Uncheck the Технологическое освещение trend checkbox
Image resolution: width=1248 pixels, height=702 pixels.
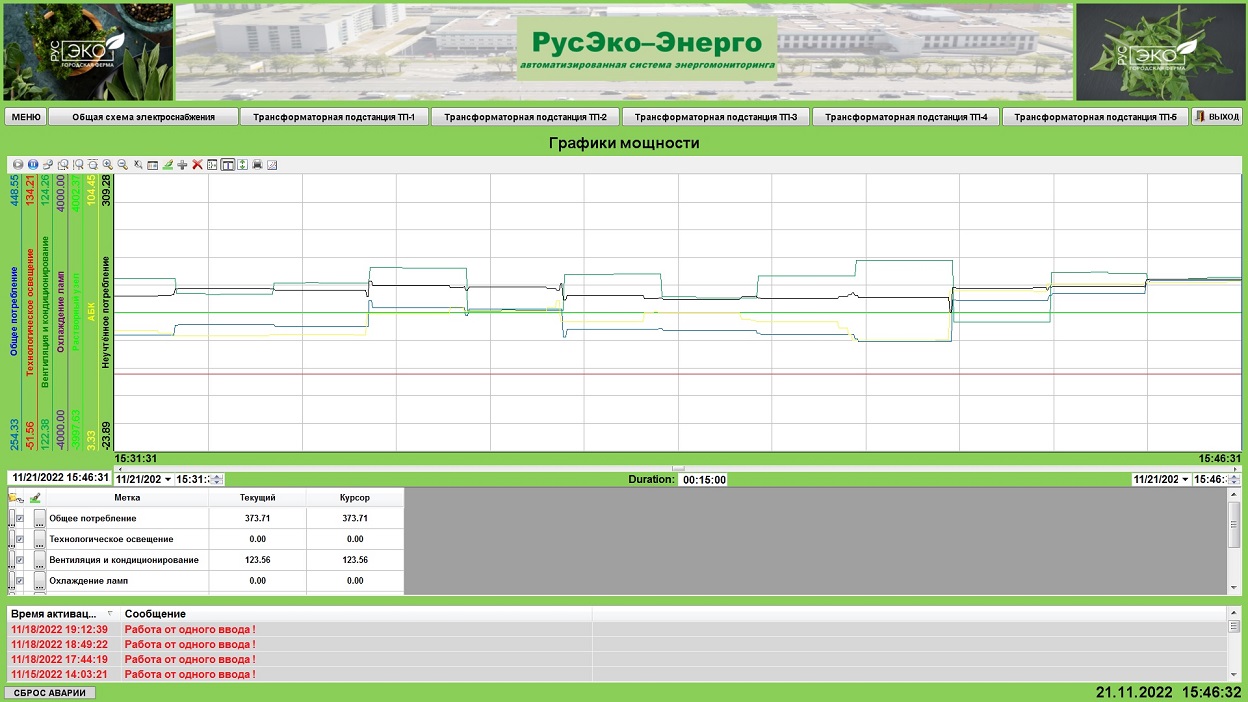coord(20,539)
